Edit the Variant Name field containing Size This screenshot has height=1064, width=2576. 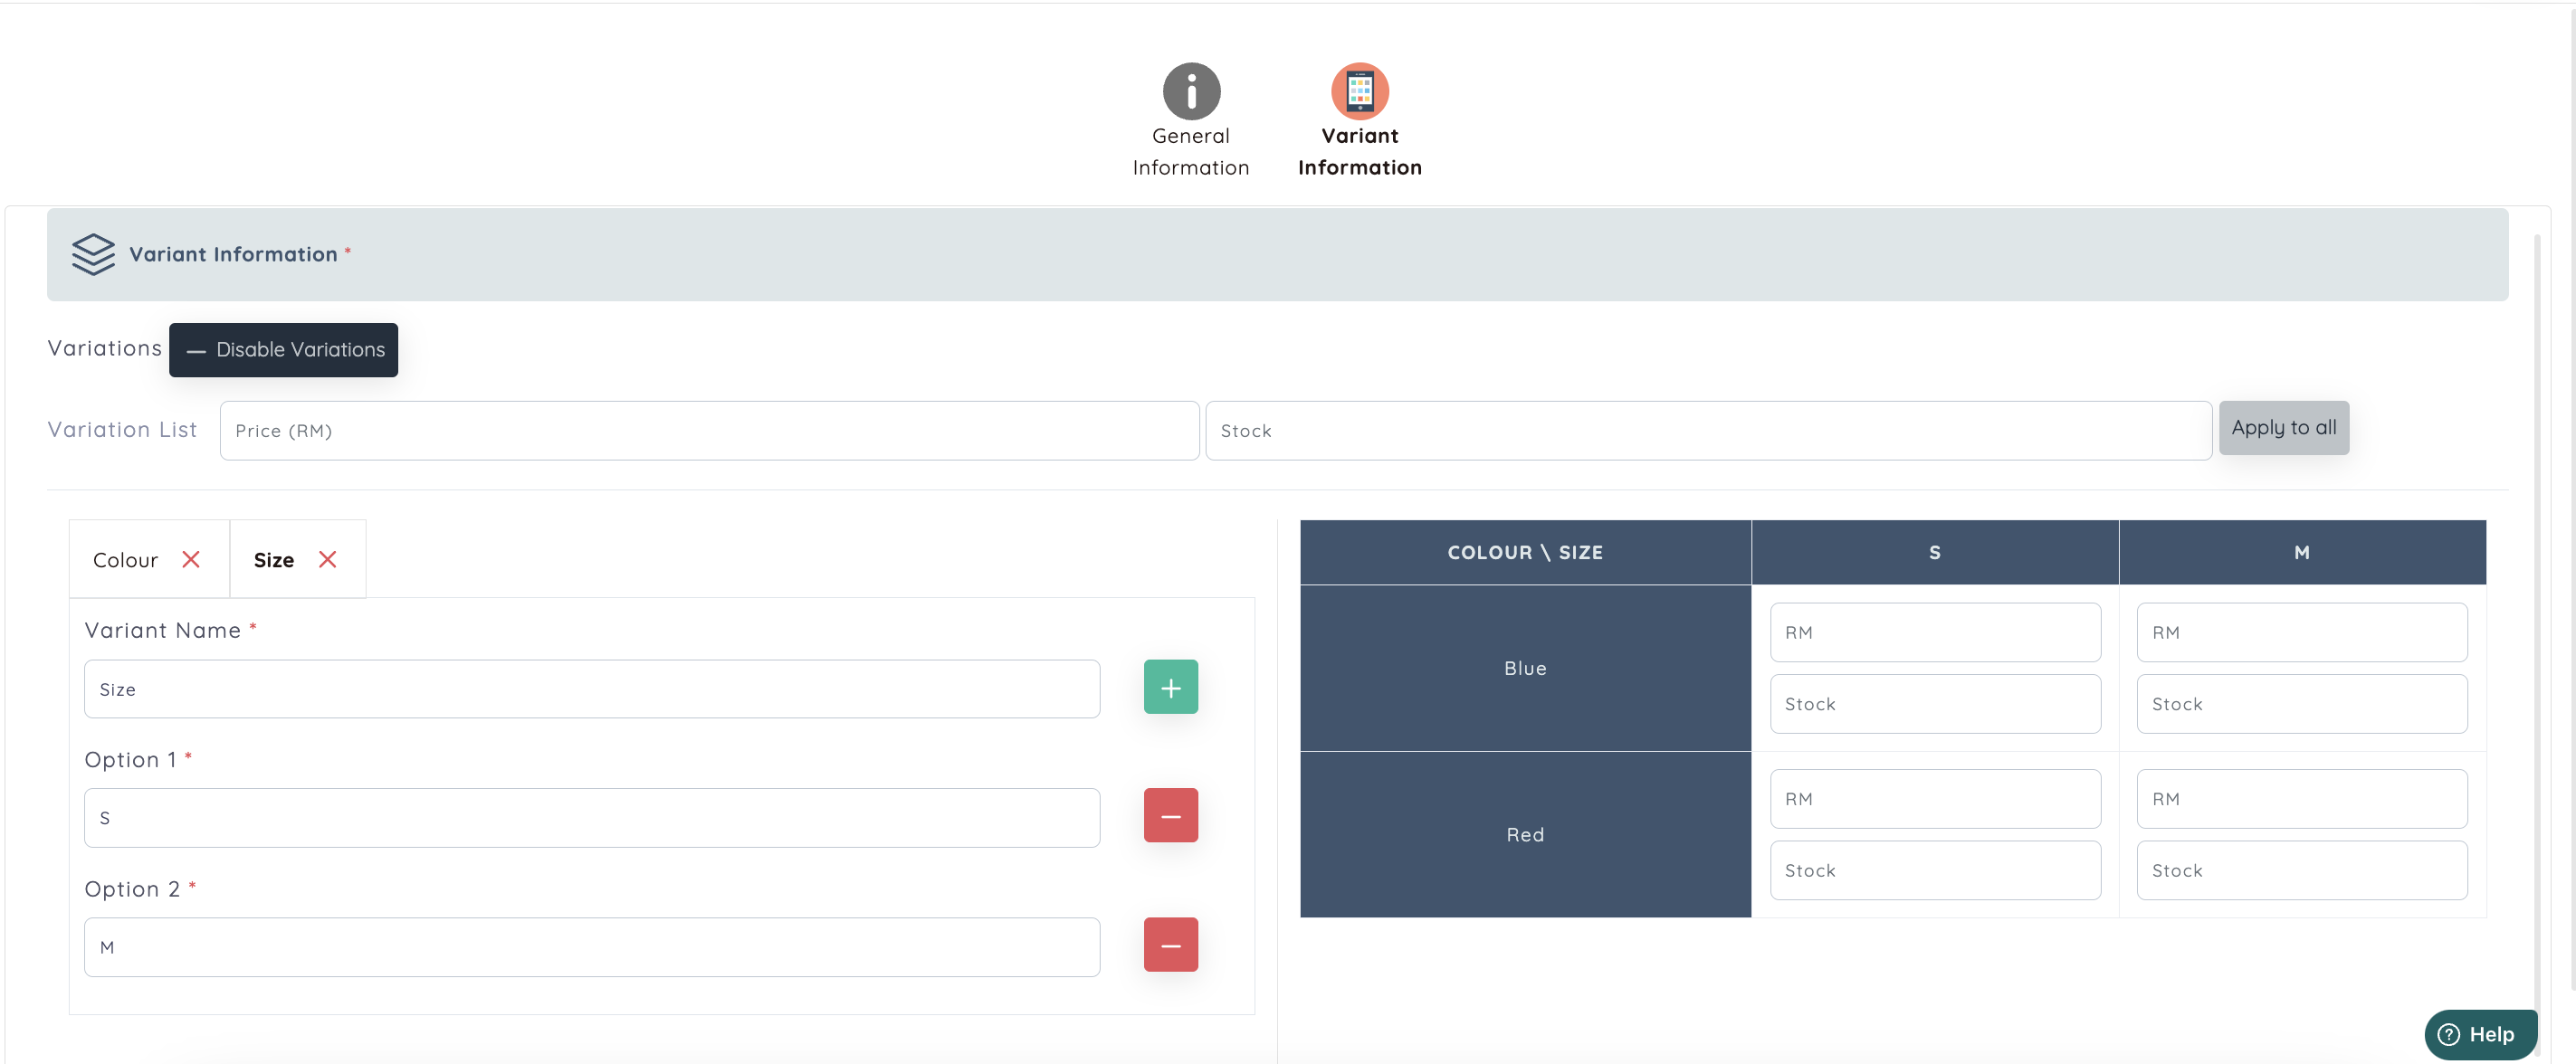[x=591, y=689]
